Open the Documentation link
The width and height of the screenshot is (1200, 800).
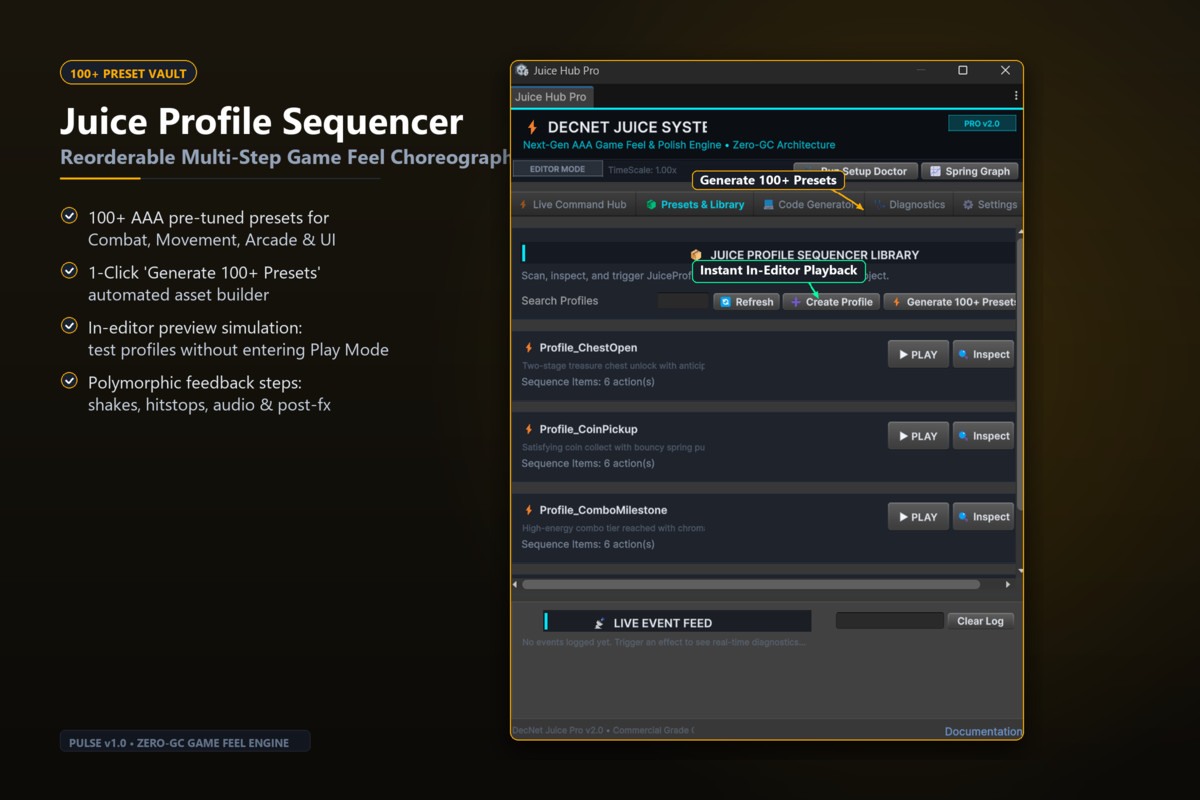pos(983,731)
